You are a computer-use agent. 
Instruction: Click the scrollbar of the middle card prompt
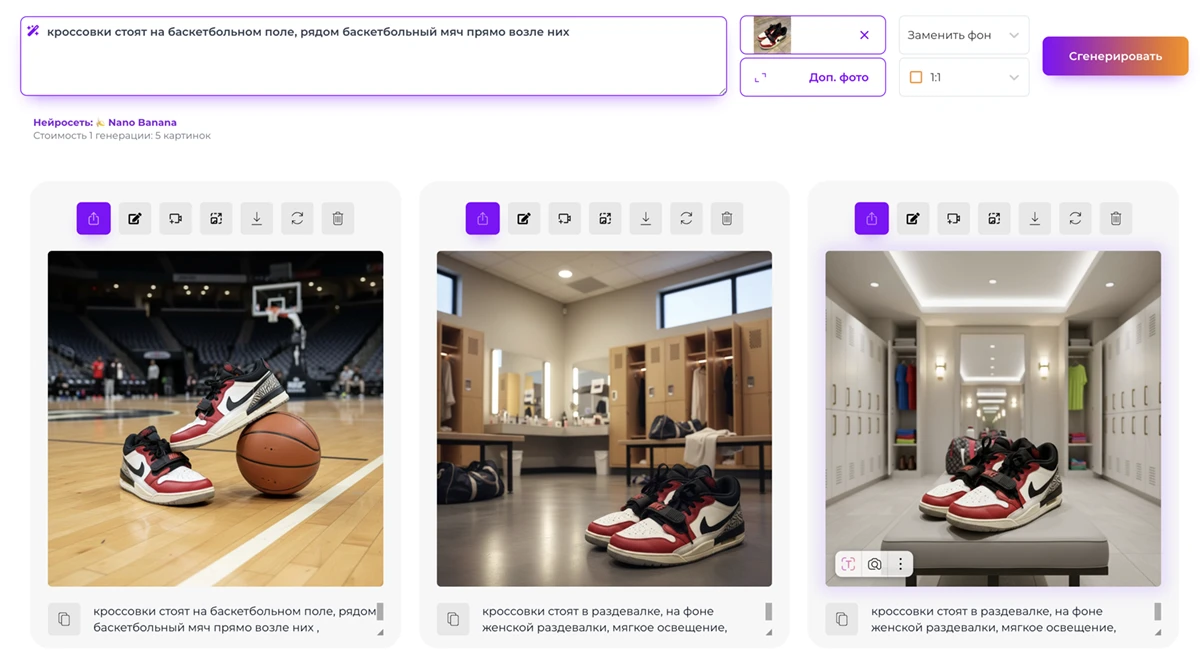(768, 612)
